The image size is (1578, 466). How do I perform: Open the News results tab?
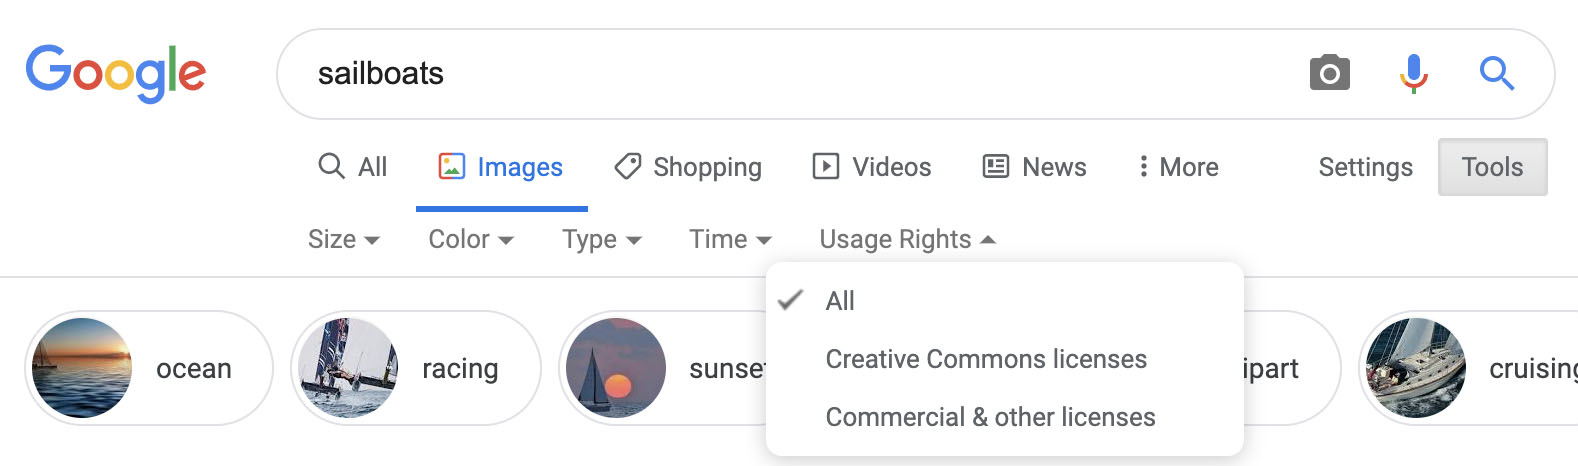(x=1035, y=167)
